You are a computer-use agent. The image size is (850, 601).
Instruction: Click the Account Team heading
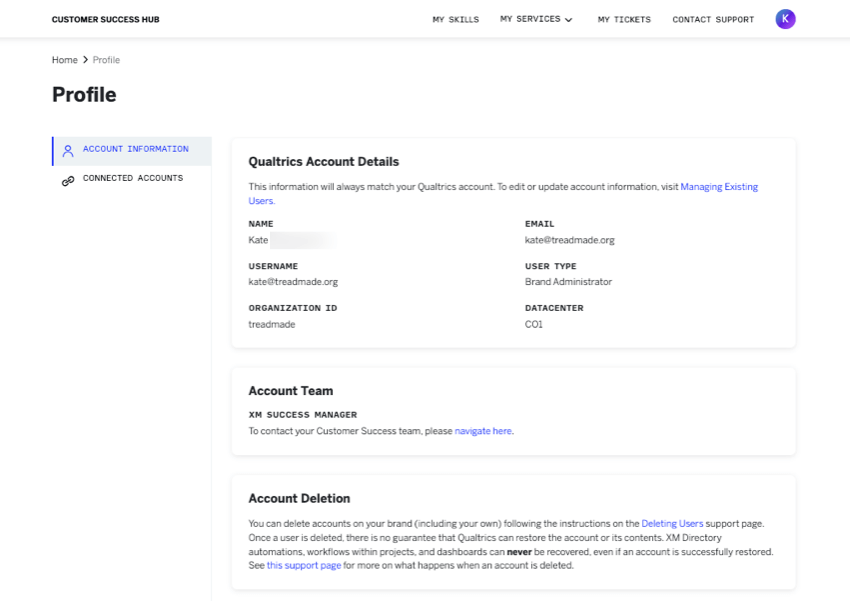(291, 391)
